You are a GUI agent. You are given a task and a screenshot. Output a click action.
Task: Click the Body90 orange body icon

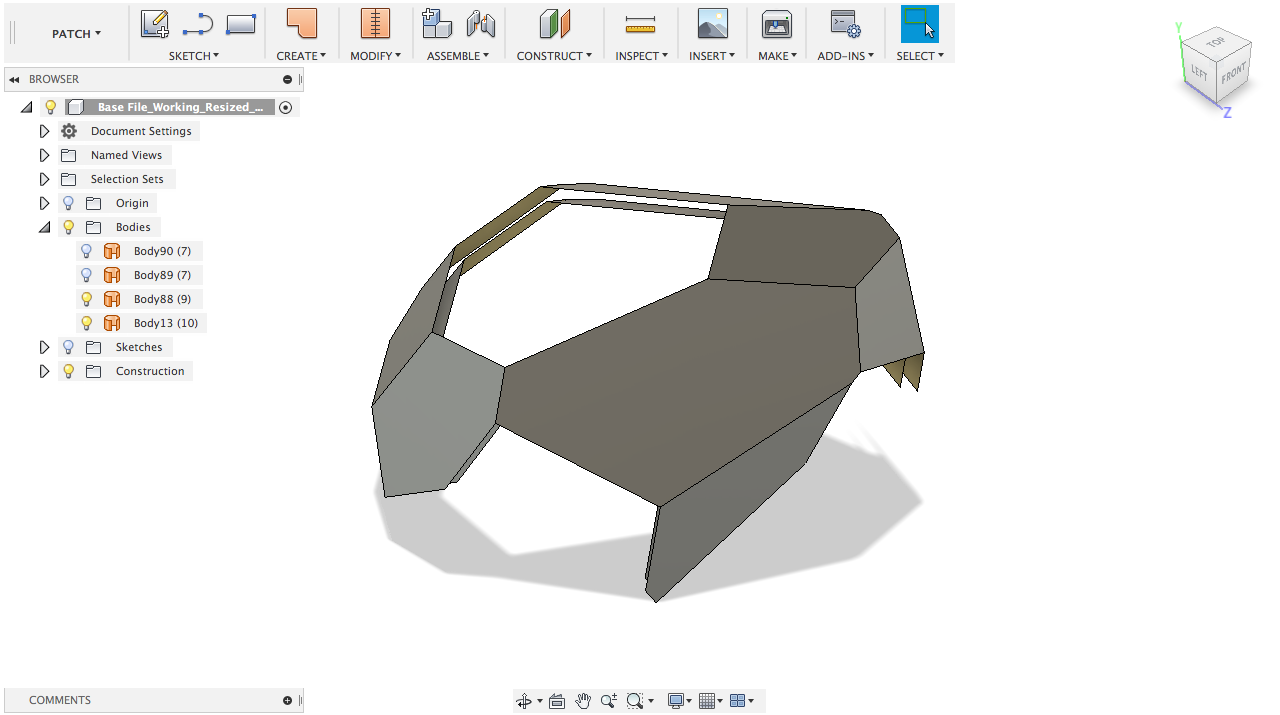pyautogui.click(x=112, y=251)
